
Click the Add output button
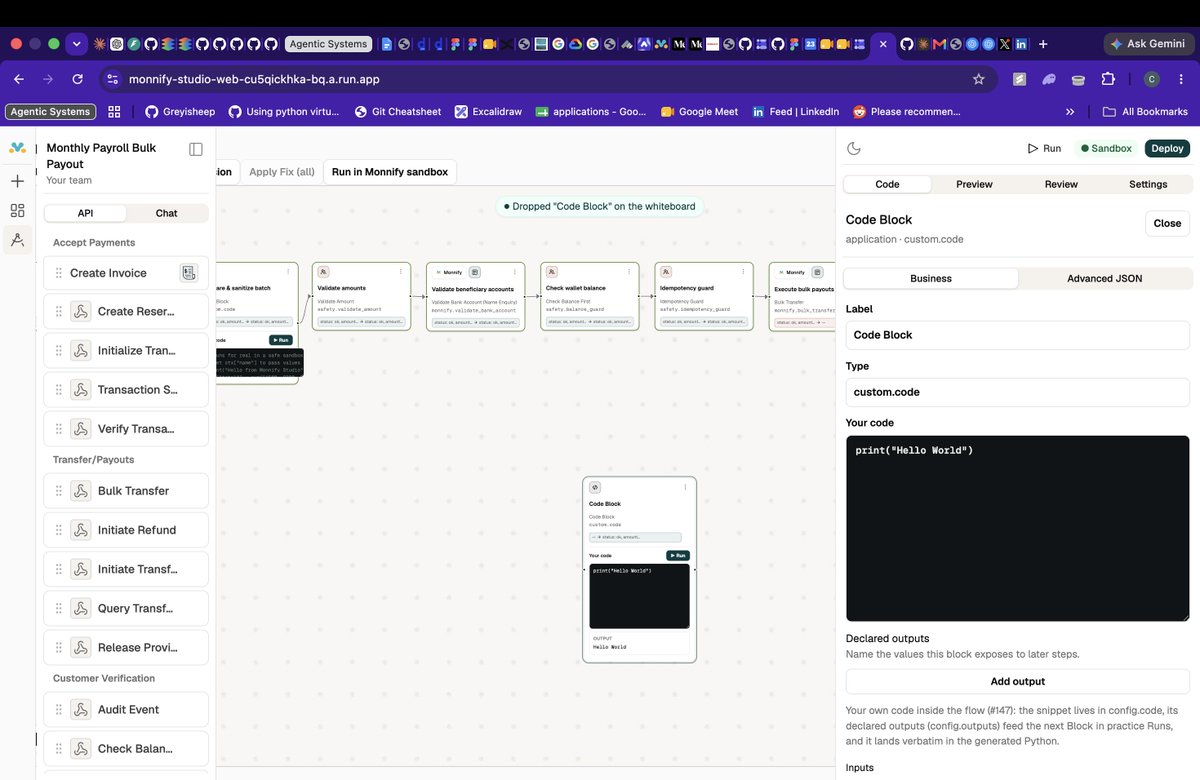[x=1018, y=681]
